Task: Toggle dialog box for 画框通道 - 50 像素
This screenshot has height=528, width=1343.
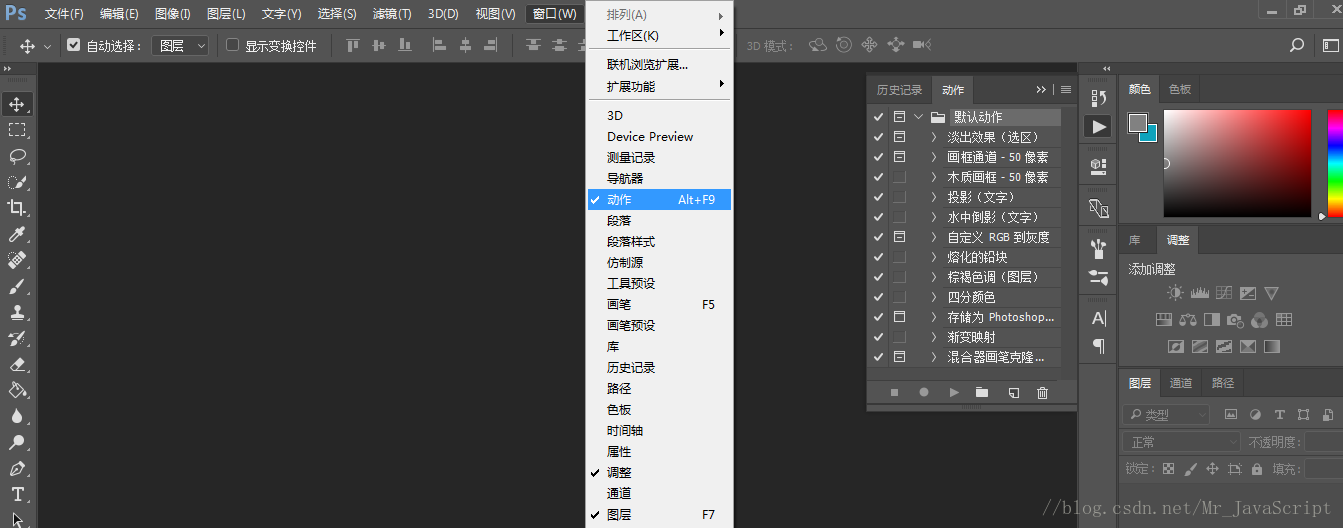Action: coord(899,157)
